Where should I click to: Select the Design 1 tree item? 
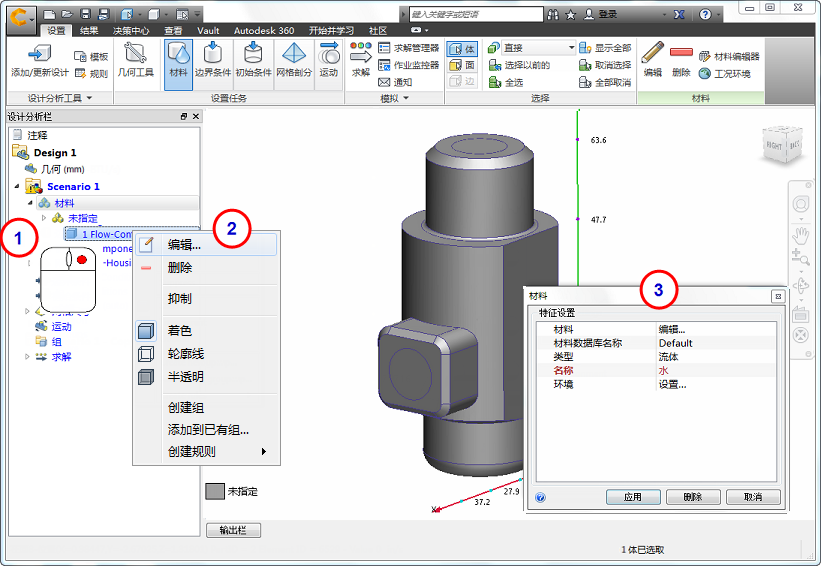tap(55, 152)
